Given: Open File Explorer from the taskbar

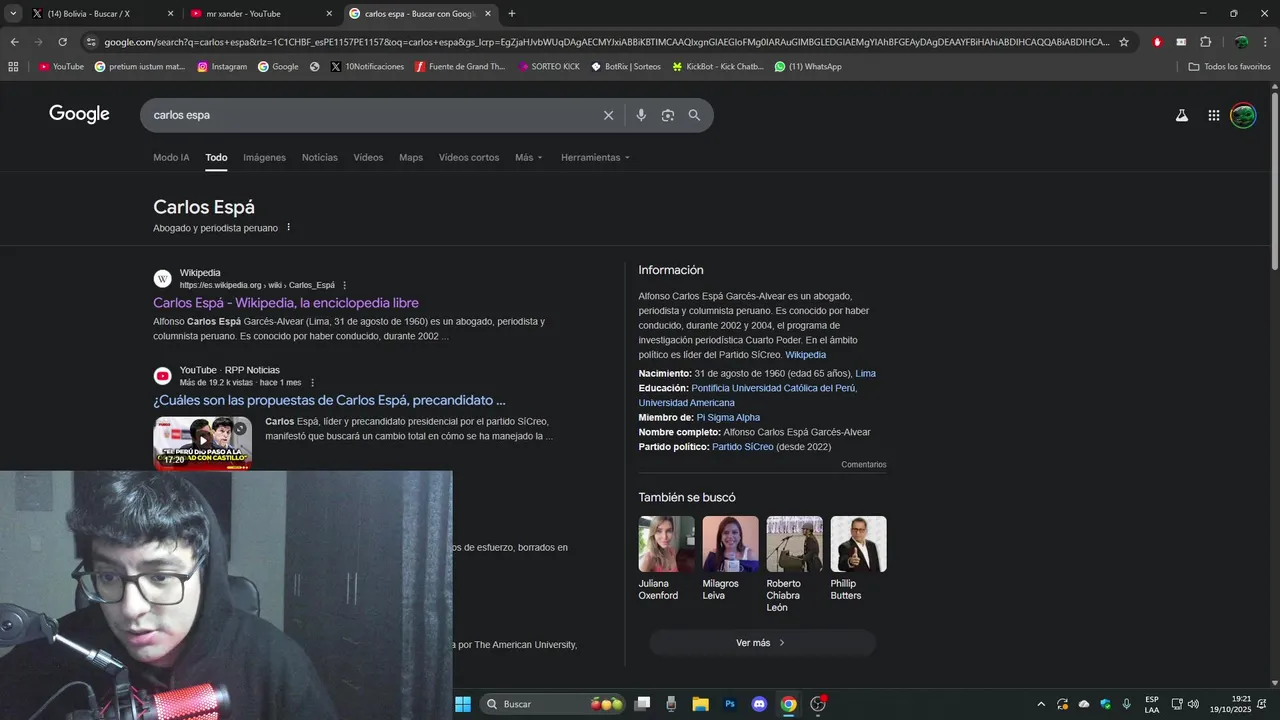Looking at the screenshot, I should [700, 704].
